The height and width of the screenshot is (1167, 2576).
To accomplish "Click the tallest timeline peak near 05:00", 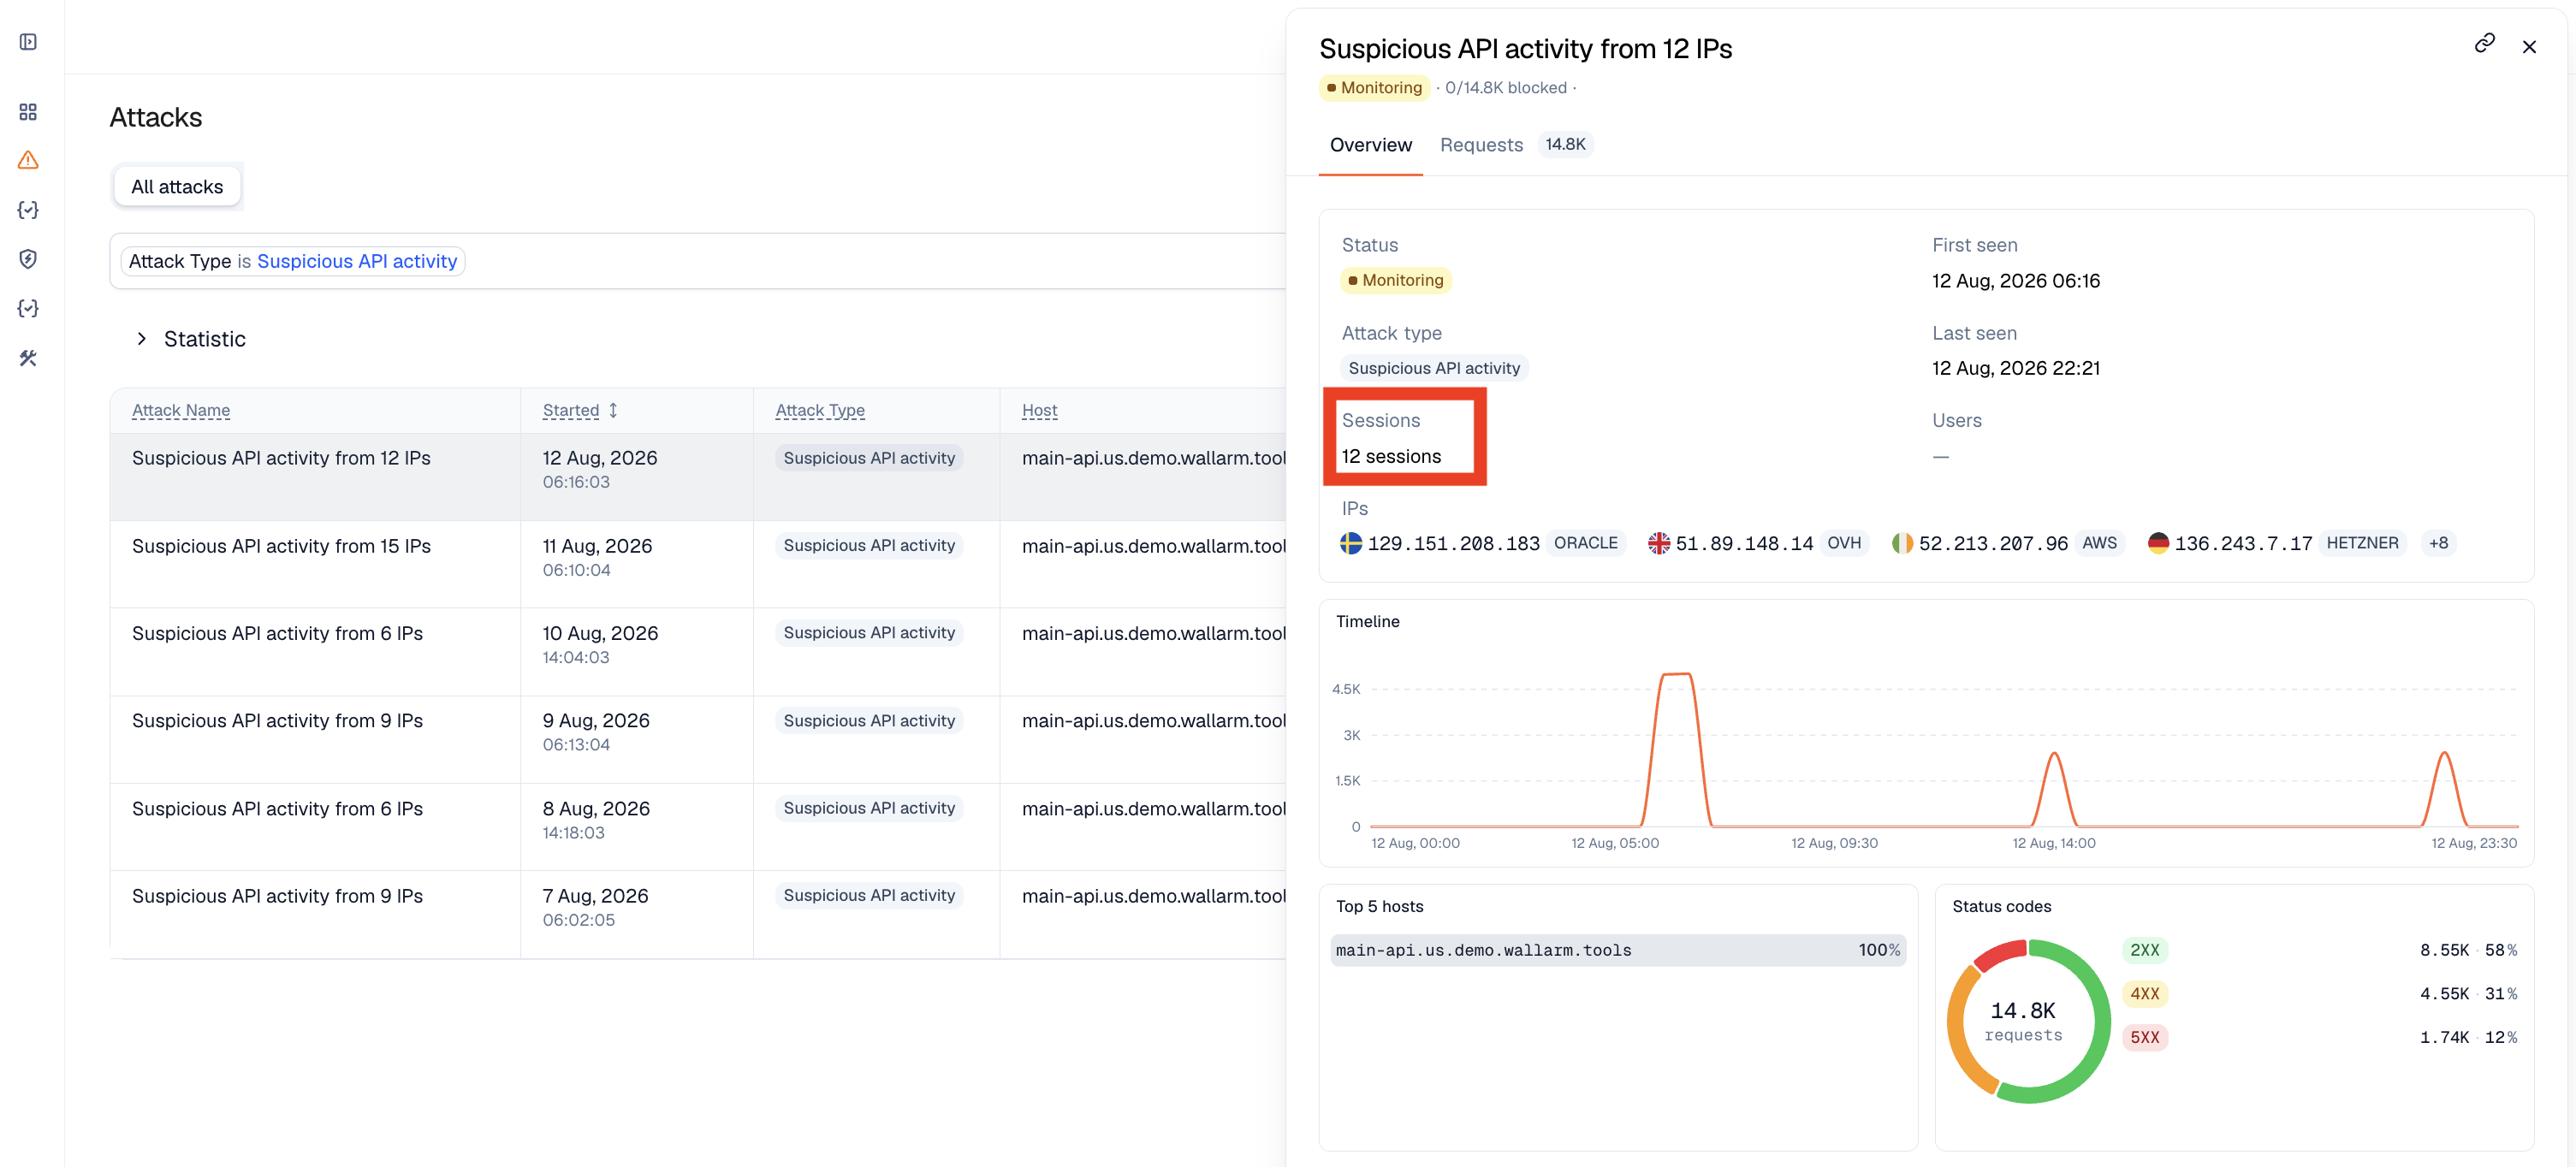I will (x=1676, y=675).
